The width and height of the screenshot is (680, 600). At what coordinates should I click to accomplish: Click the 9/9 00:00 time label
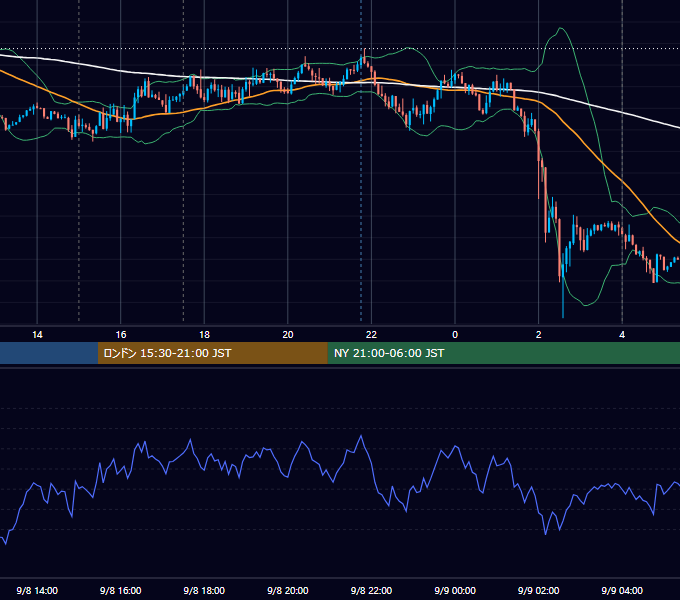455,590
